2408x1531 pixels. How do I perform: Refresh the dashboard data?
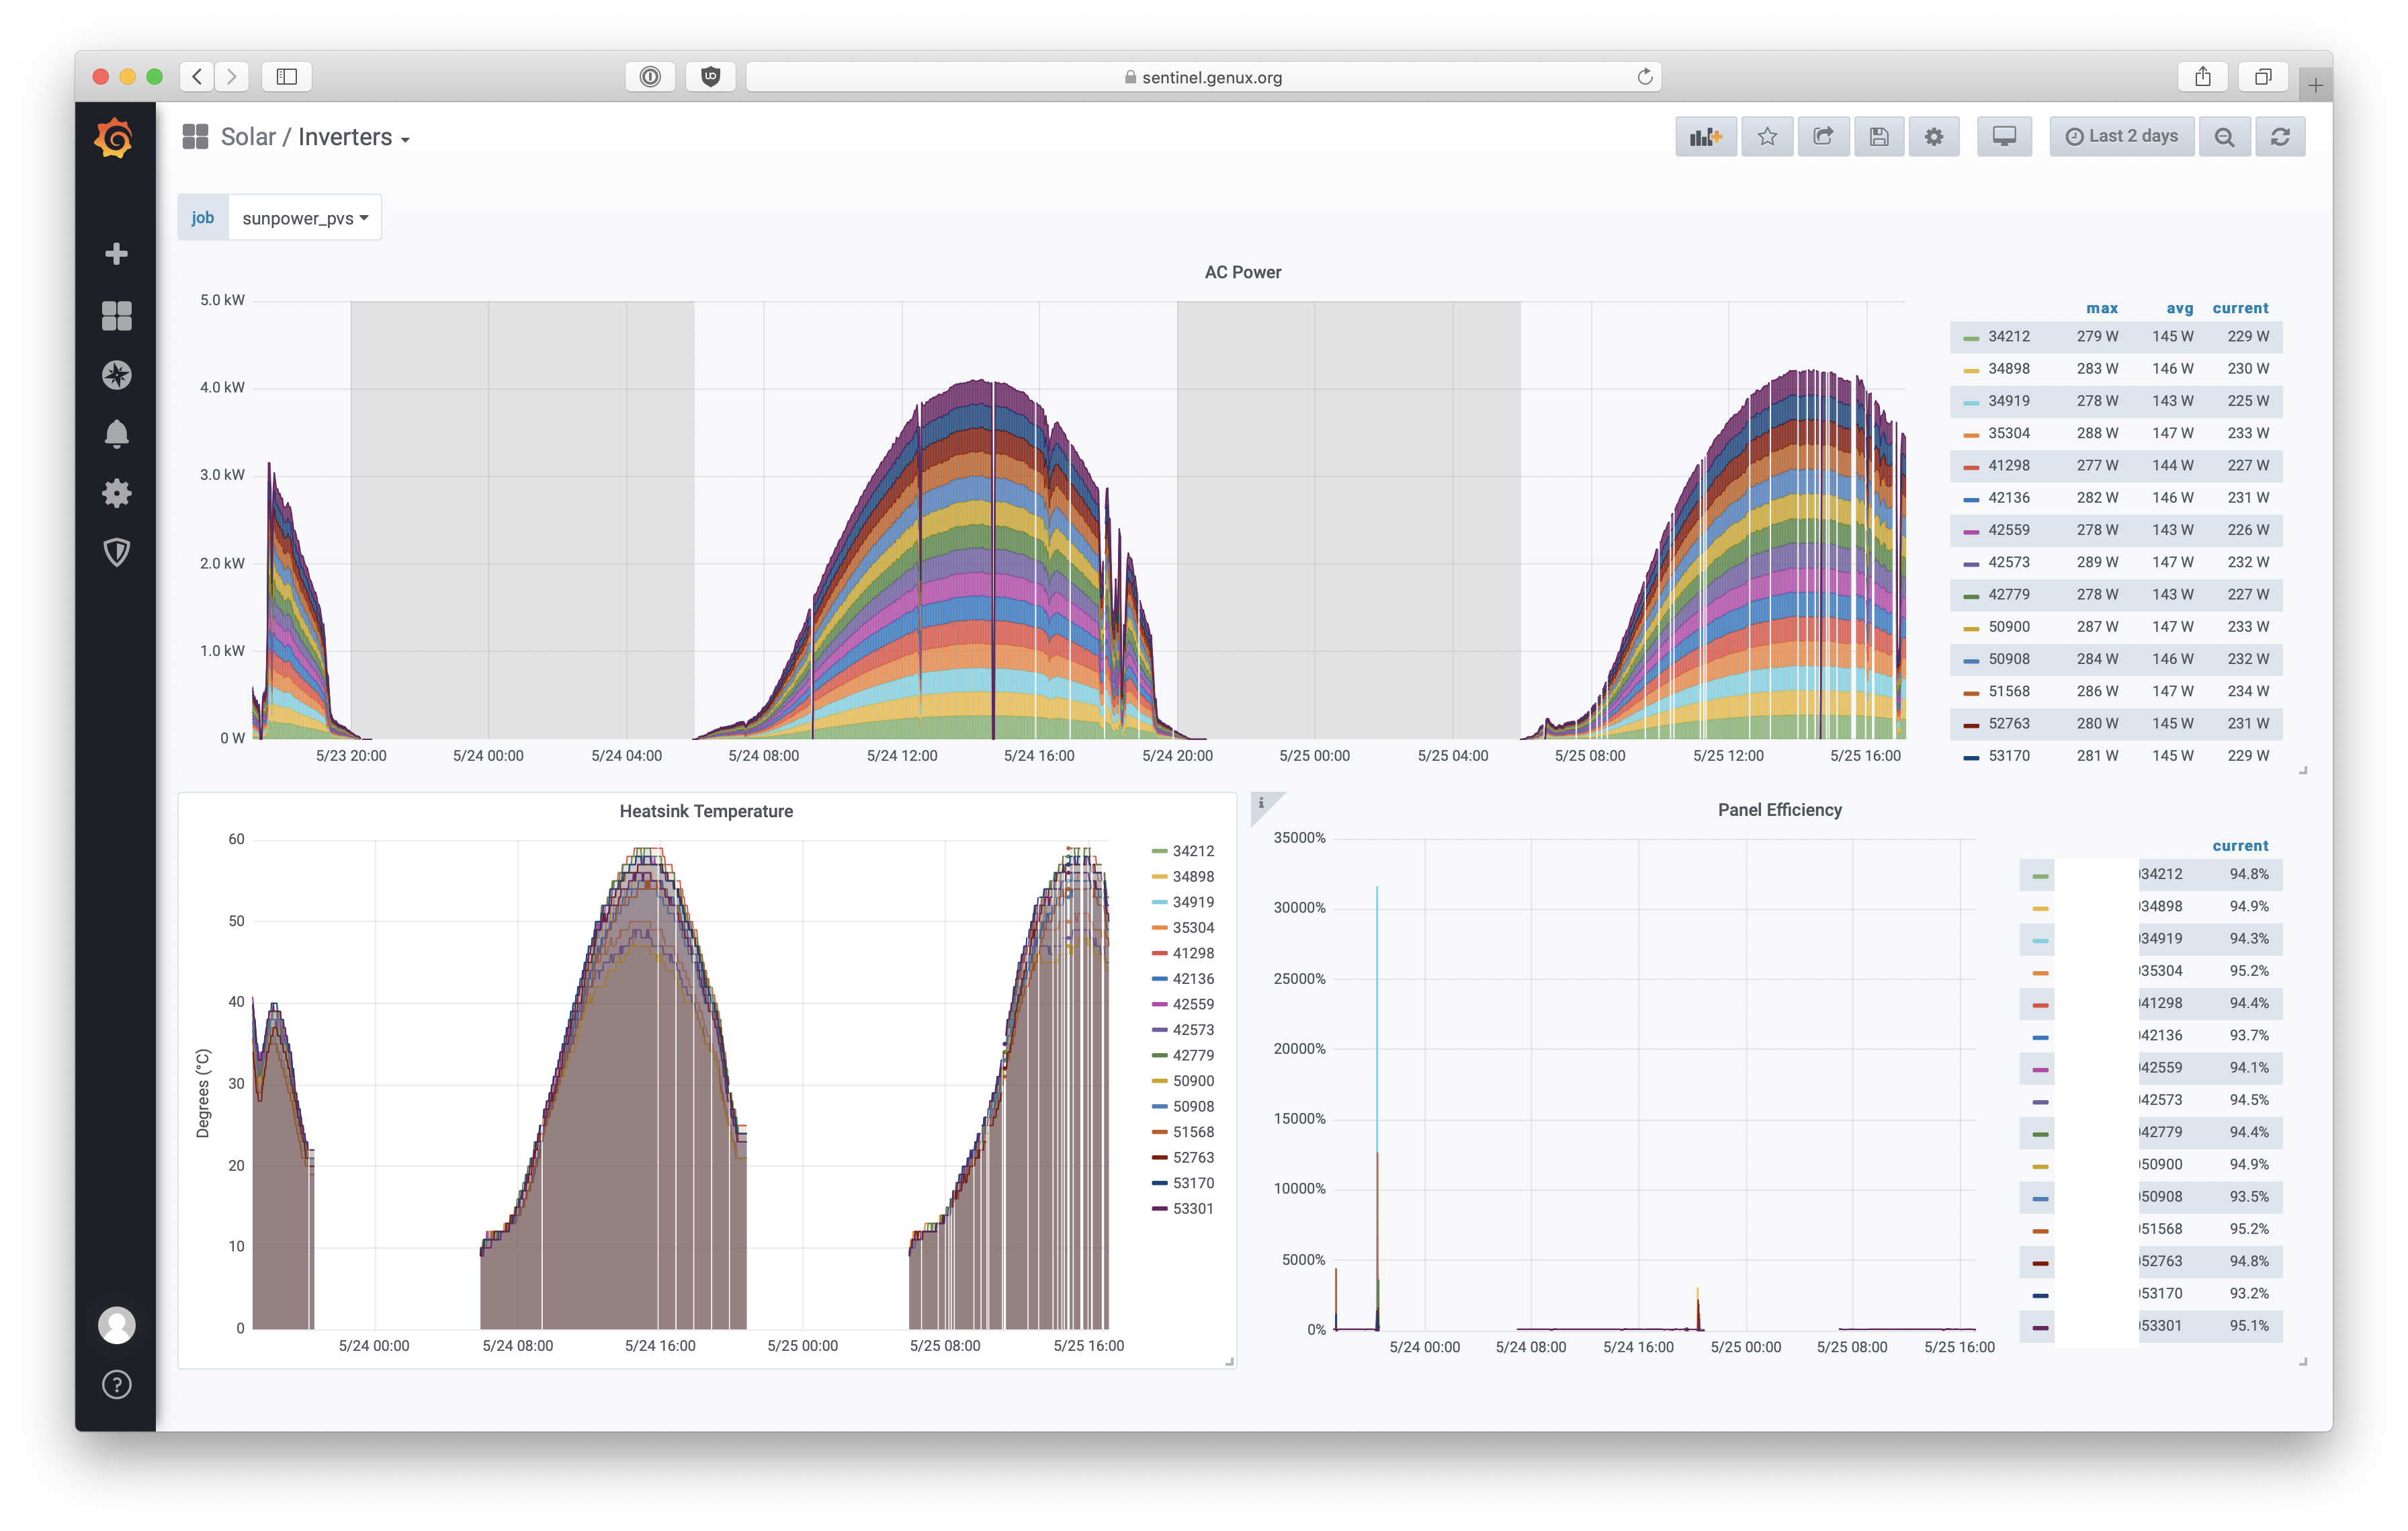(x=2280, y=137)
